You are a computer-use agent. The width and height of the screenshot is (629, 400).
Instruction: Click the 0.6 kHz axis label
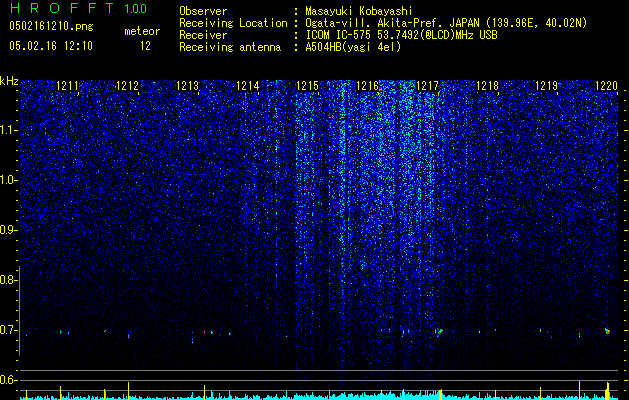pos(7,380)
